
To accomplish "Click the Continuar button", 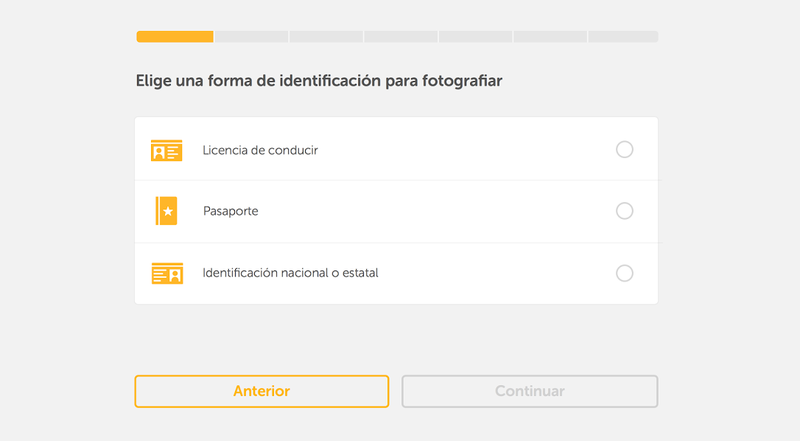I will (x=530, y=391).
